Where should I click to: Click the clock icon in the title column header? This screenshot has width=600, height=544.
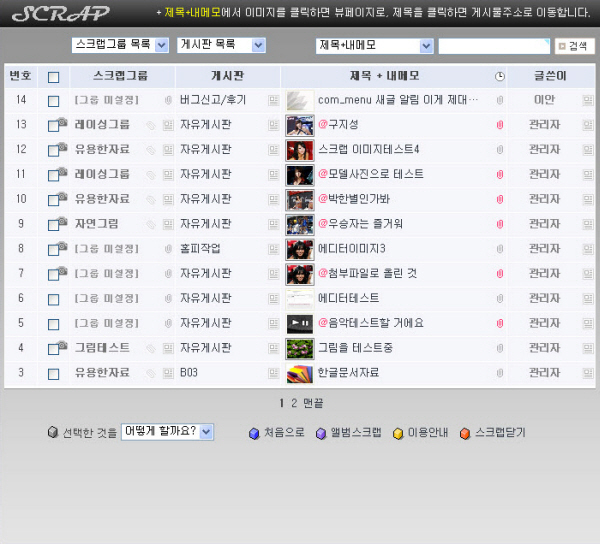pos(499,77)
